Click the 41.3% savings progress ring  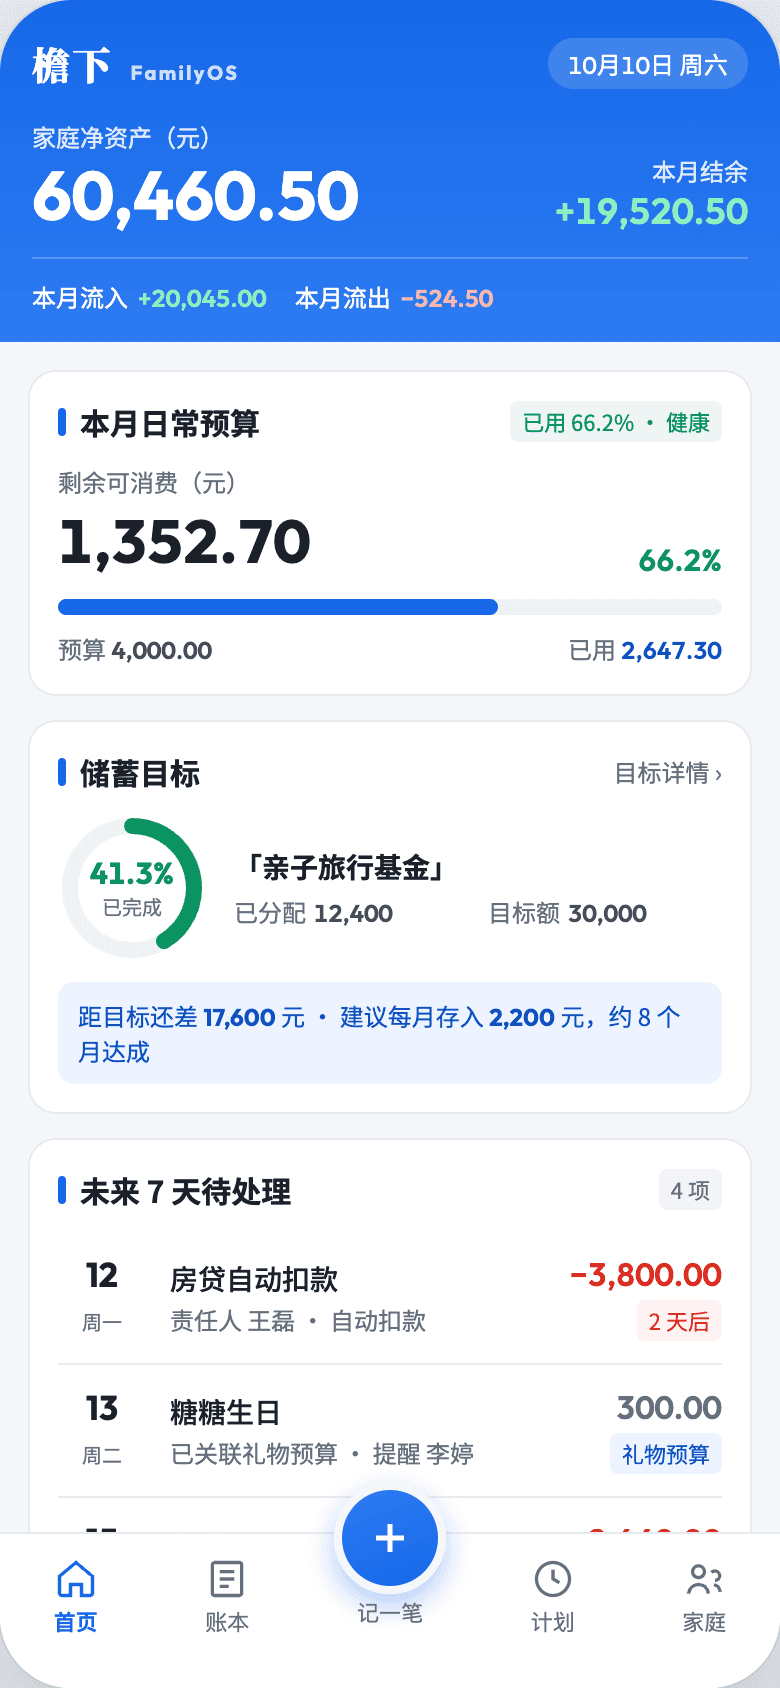point(132,887)
